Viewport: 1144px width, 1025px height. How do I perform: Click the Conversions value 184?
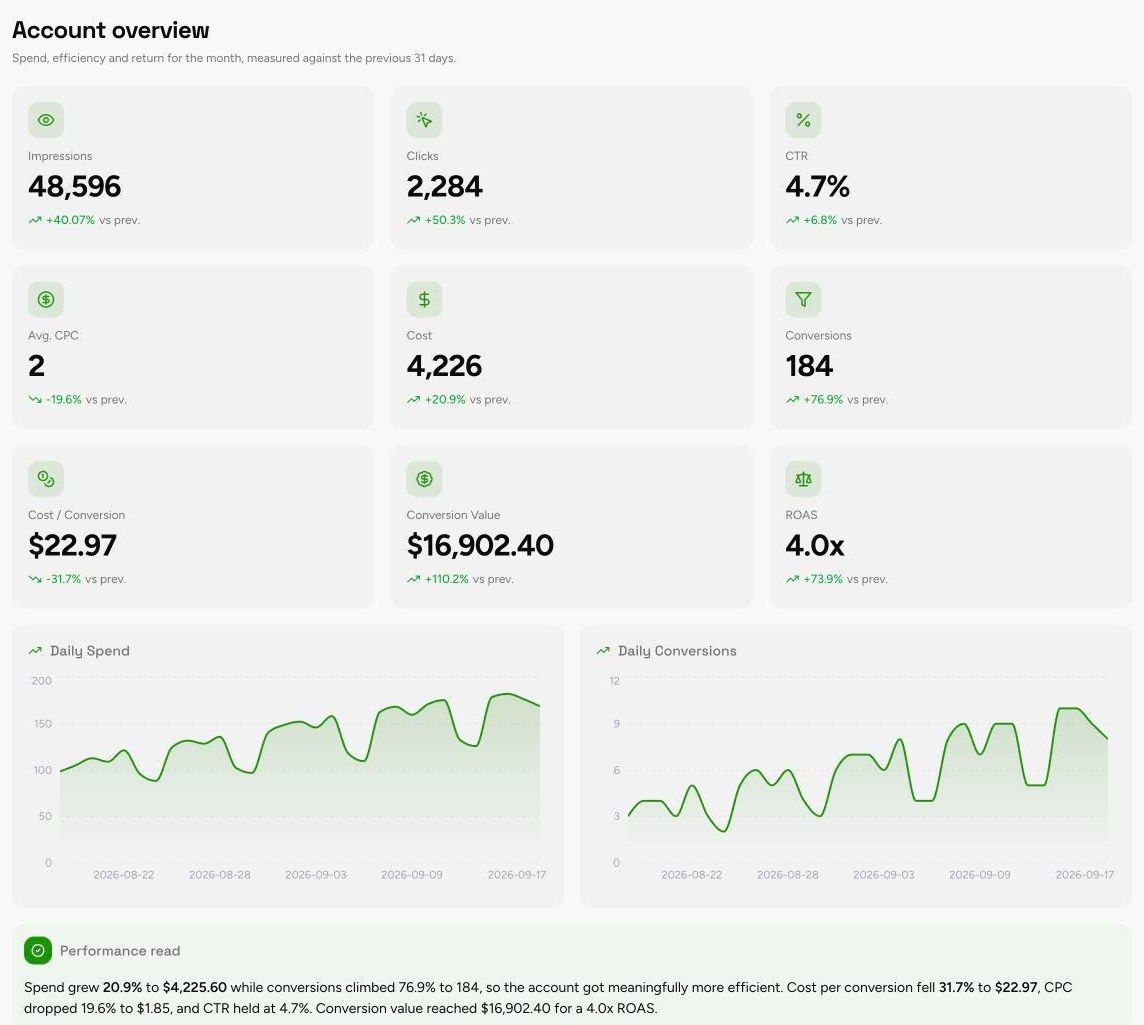point(808,365)
